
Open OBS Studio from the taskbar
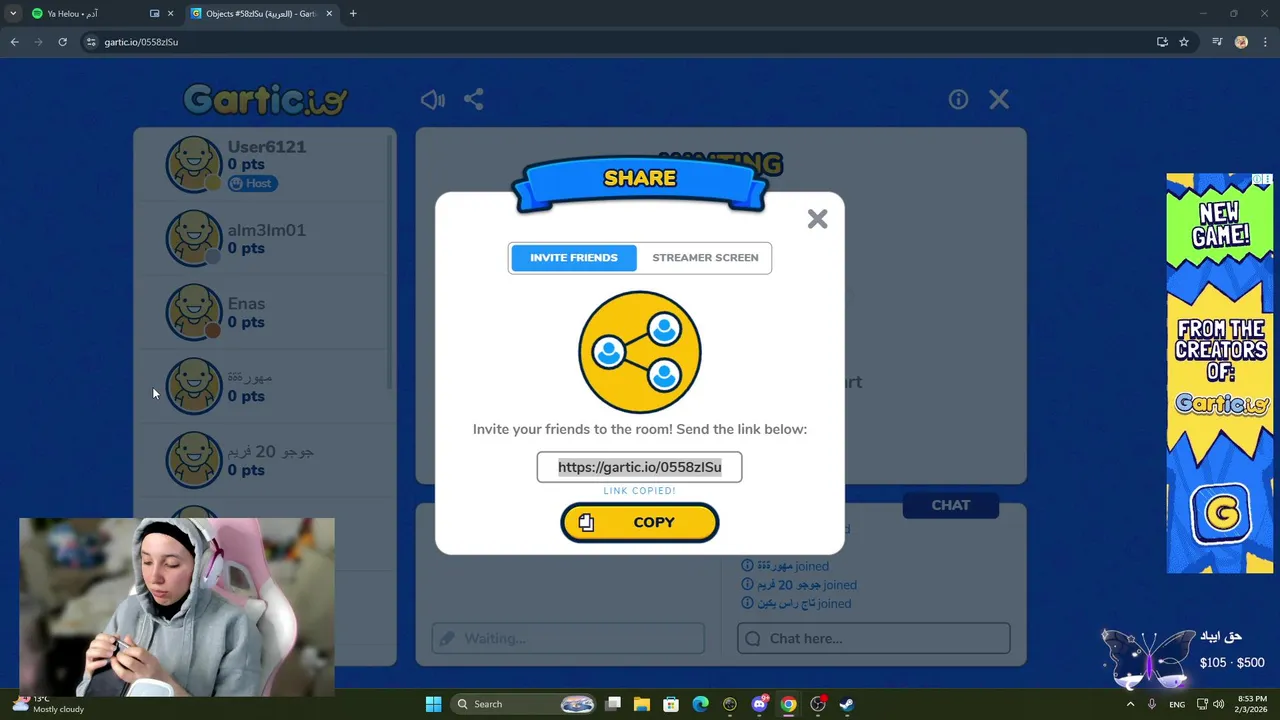[x=817, y=704]
